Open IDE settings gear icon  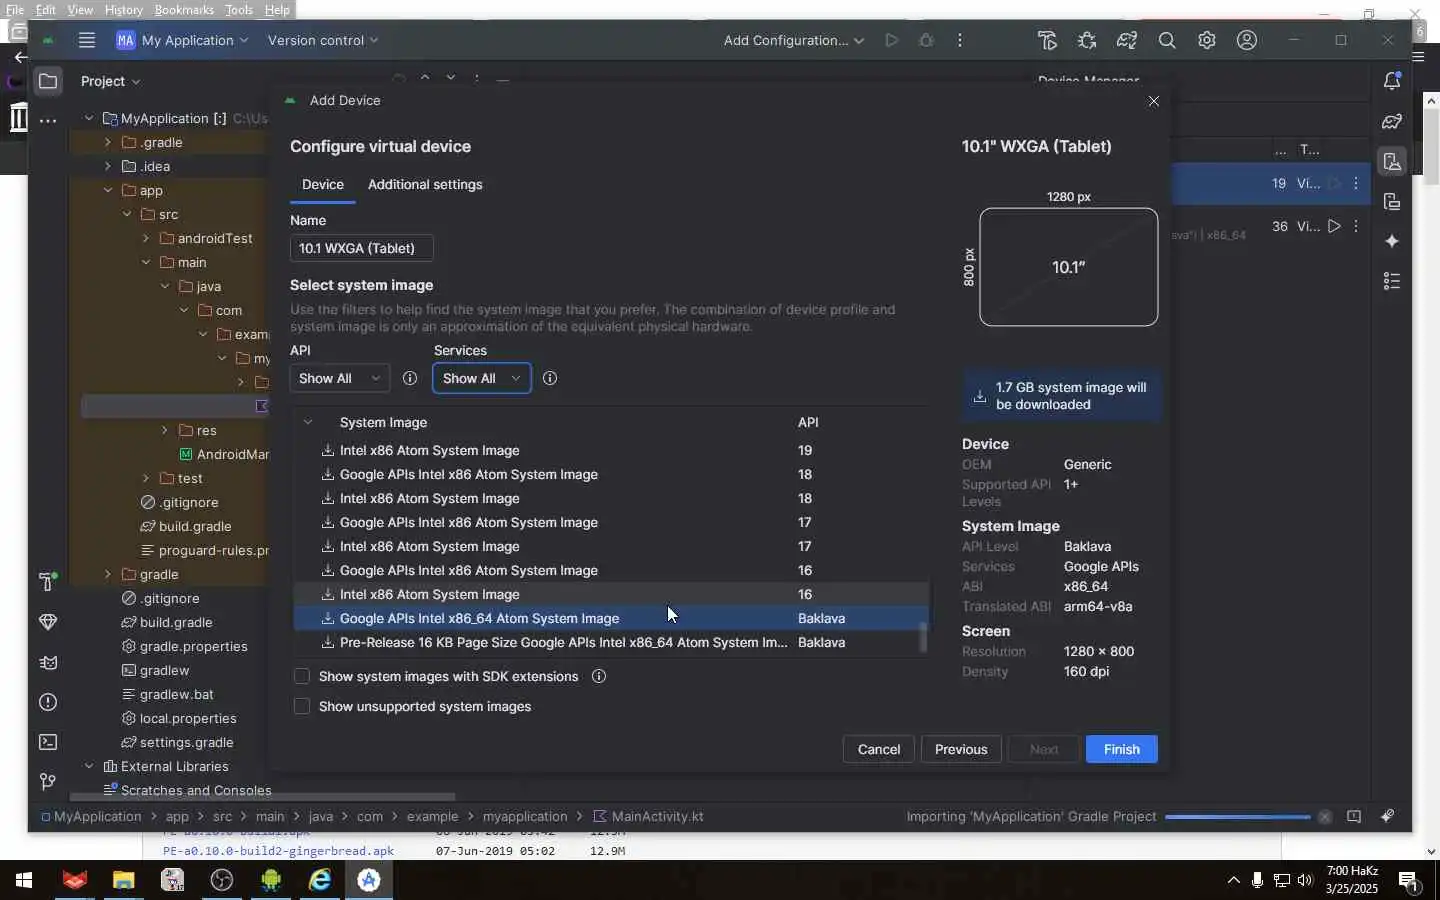pos(1207,40)
